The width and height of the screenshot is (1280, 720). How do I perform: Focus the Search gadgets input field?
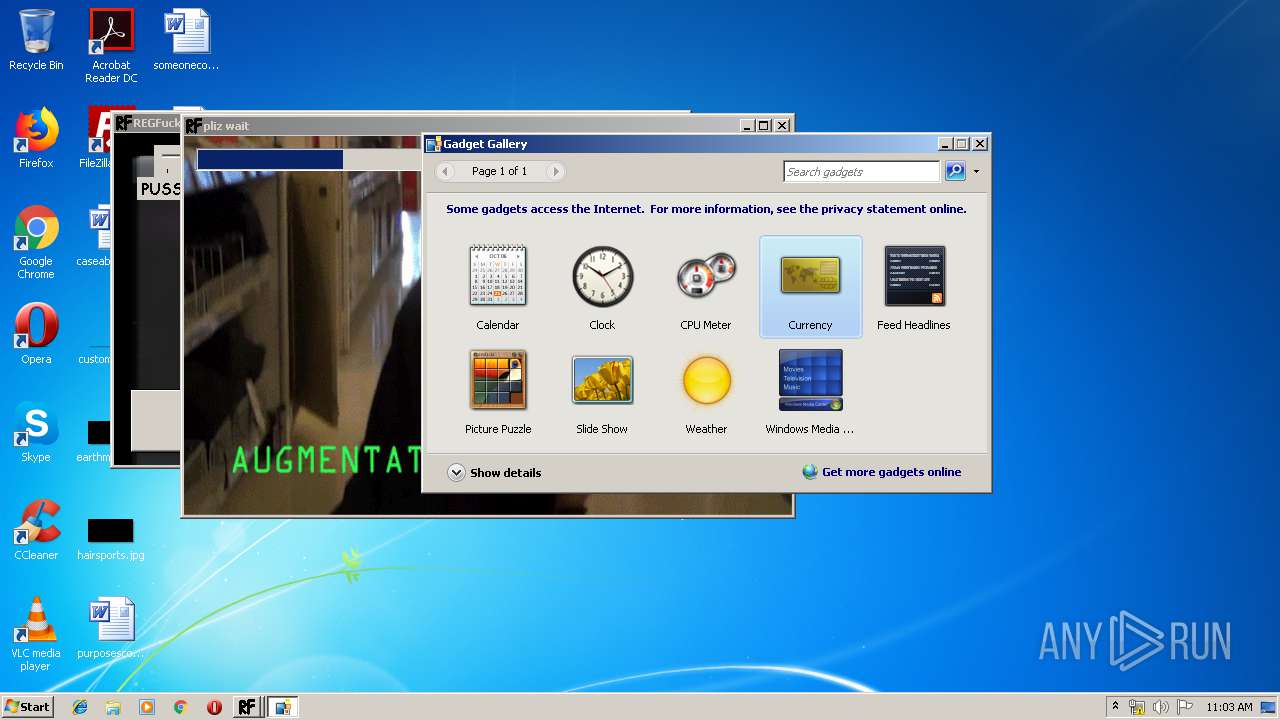[862, 172]
